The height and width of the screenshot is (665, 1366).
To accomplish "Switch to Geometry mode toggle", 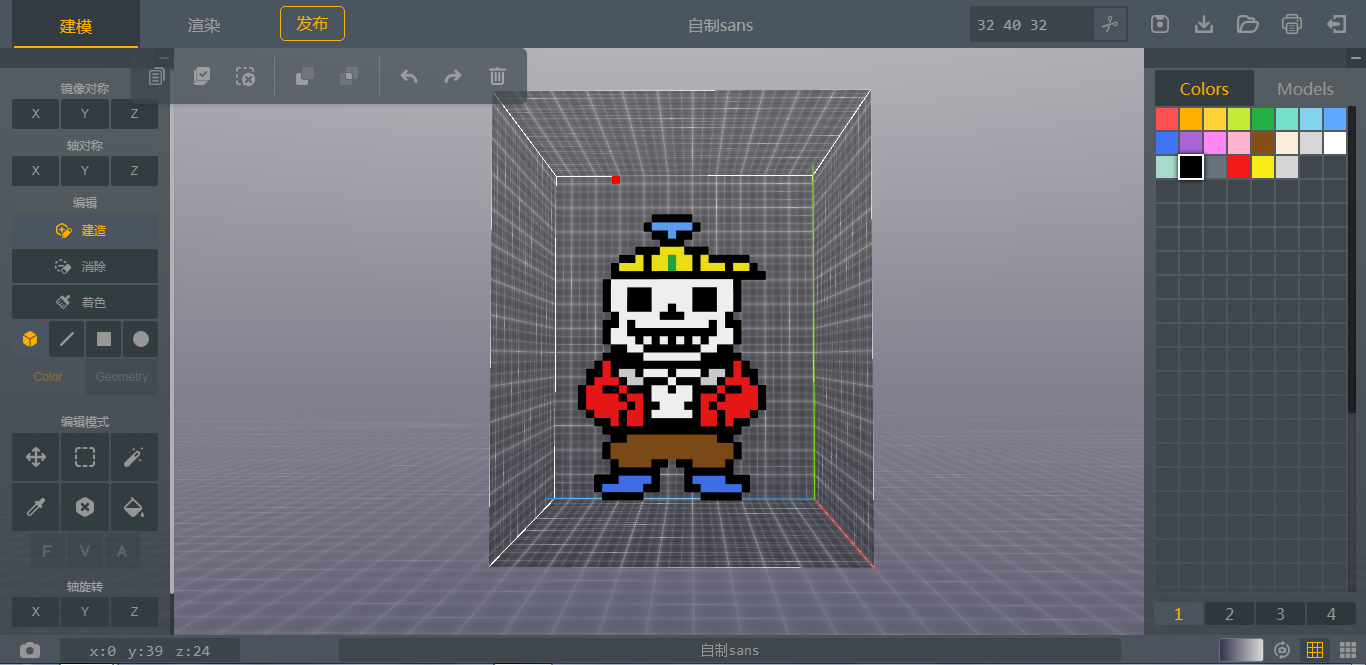I will [x=122, y=377].
